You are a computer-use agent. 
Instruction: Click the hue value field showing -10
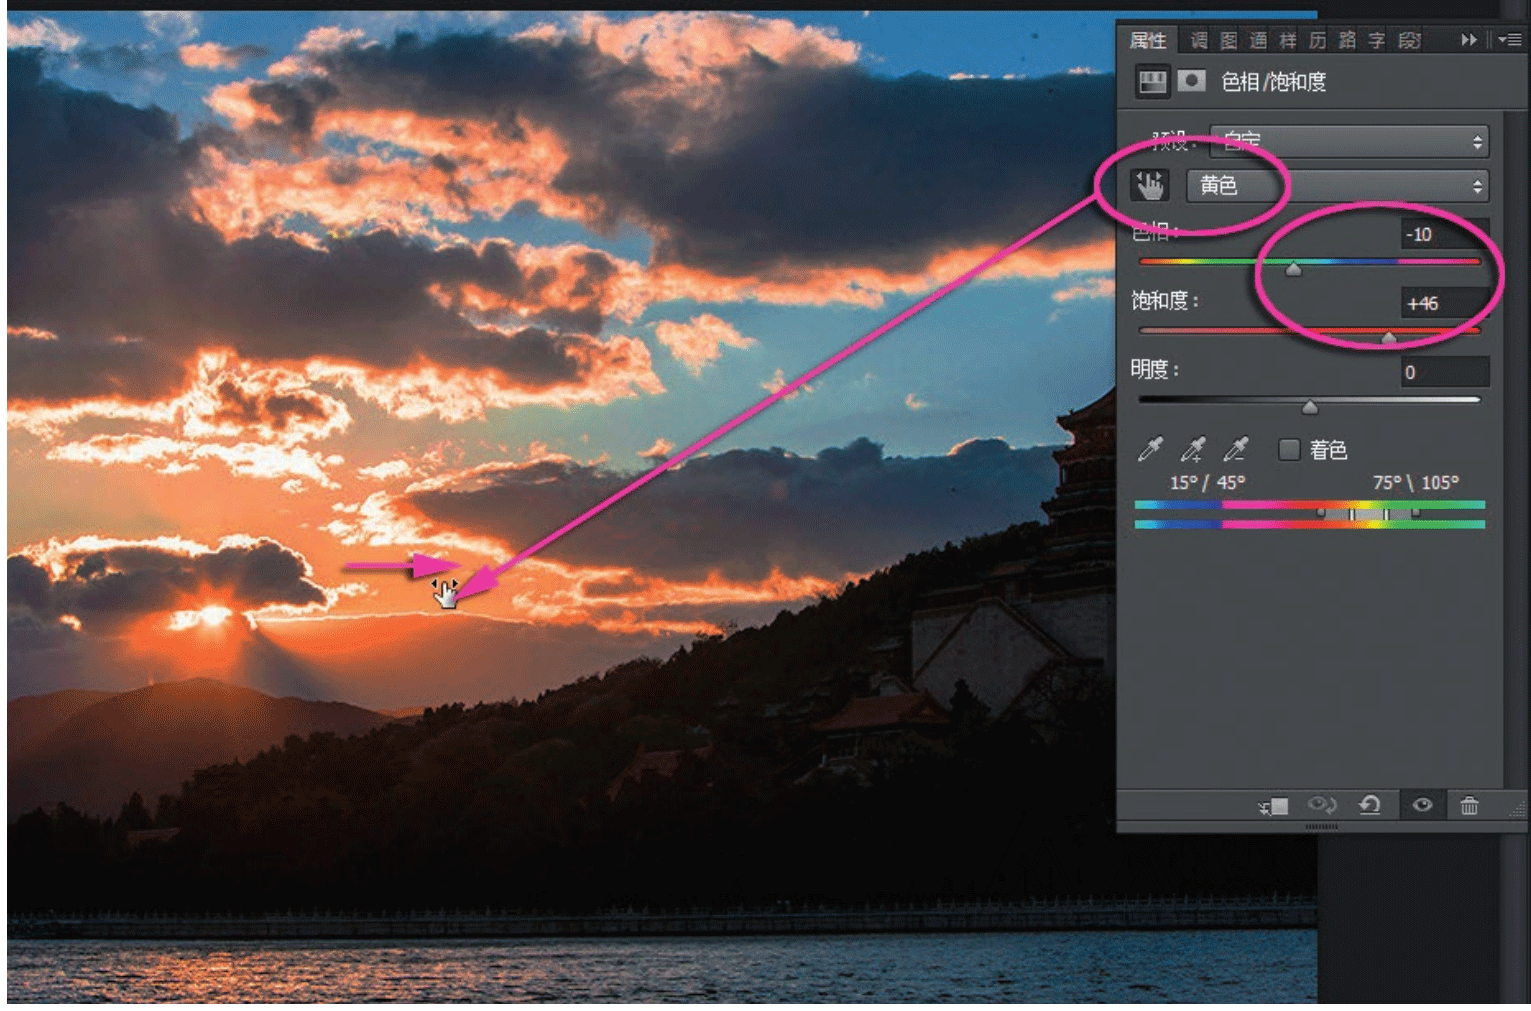tap(1445, 234)
